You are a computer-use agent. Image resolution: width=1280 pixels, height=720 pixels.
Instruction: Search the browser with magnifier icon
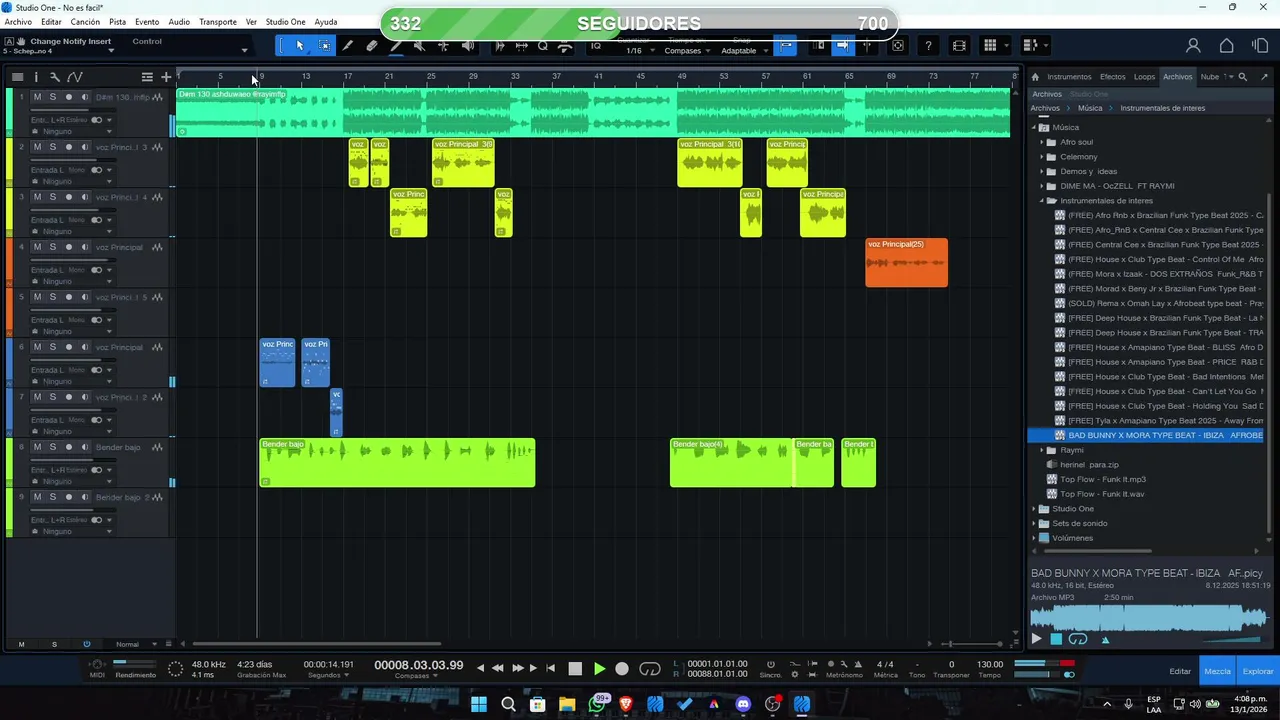[1243, 76]
